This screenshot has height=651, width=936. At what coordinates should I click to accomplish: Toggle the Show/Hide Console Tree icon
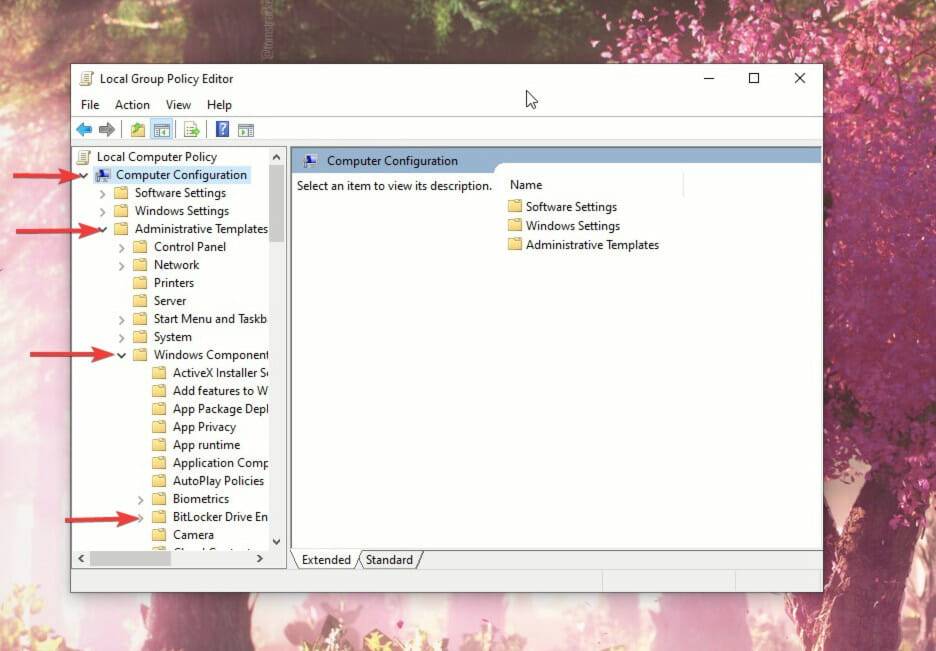click(161, 128)
